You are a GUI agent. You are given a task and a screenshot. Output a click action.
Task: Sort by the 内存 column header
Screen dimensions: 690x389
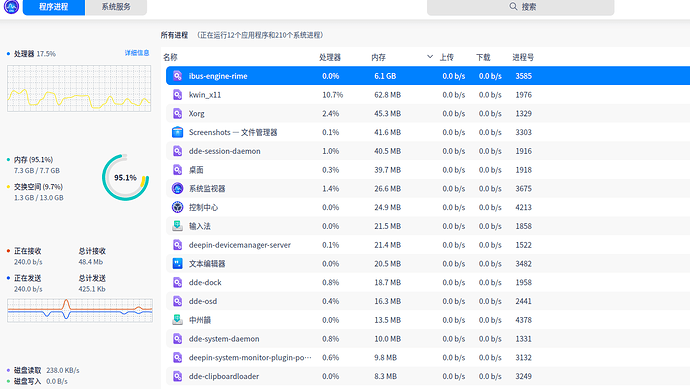pyautogui.click(x=378, y=57)
